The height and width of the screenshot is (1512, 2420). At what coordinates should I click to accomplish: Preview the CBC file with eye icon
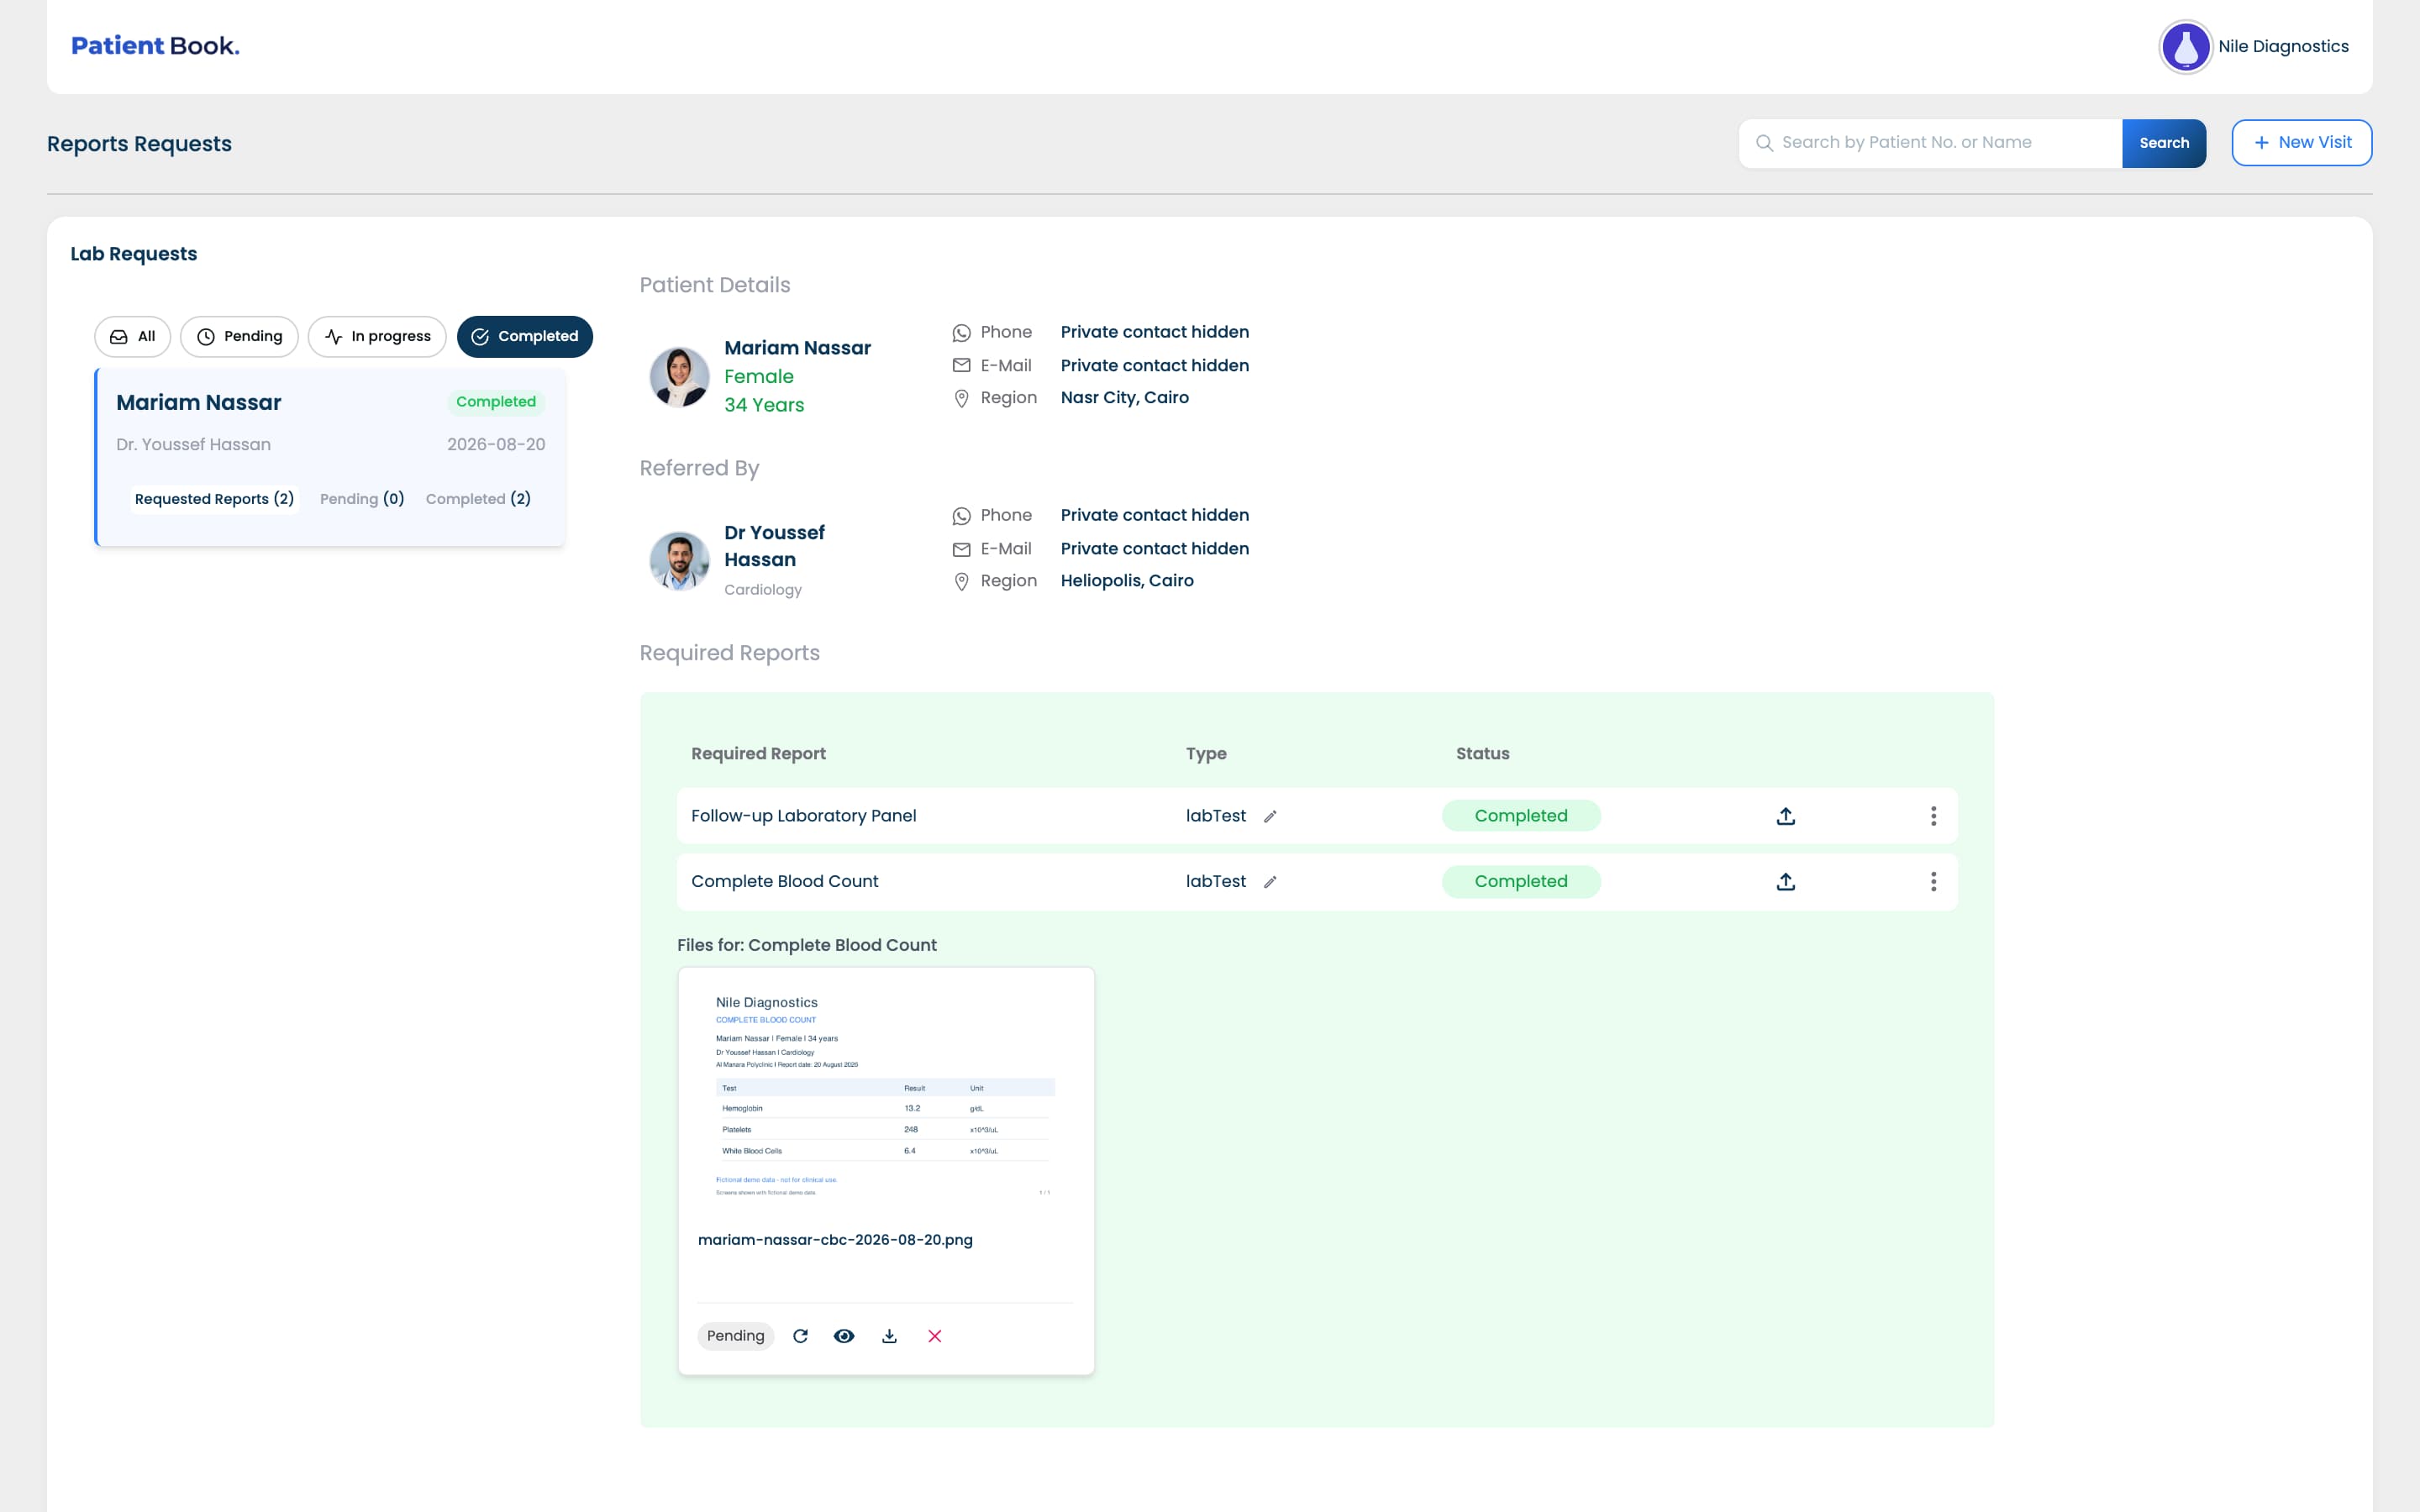point(844,1336)
